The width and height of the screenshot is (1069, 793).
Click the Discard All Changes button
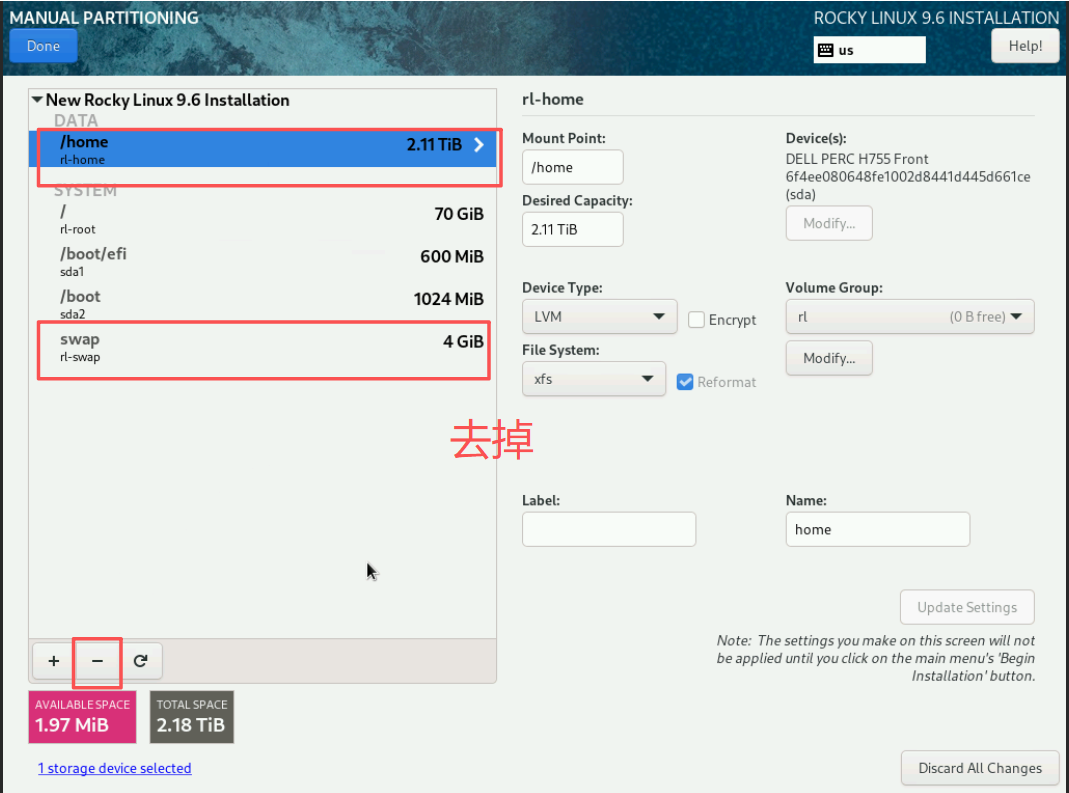(x=979, y=768)
